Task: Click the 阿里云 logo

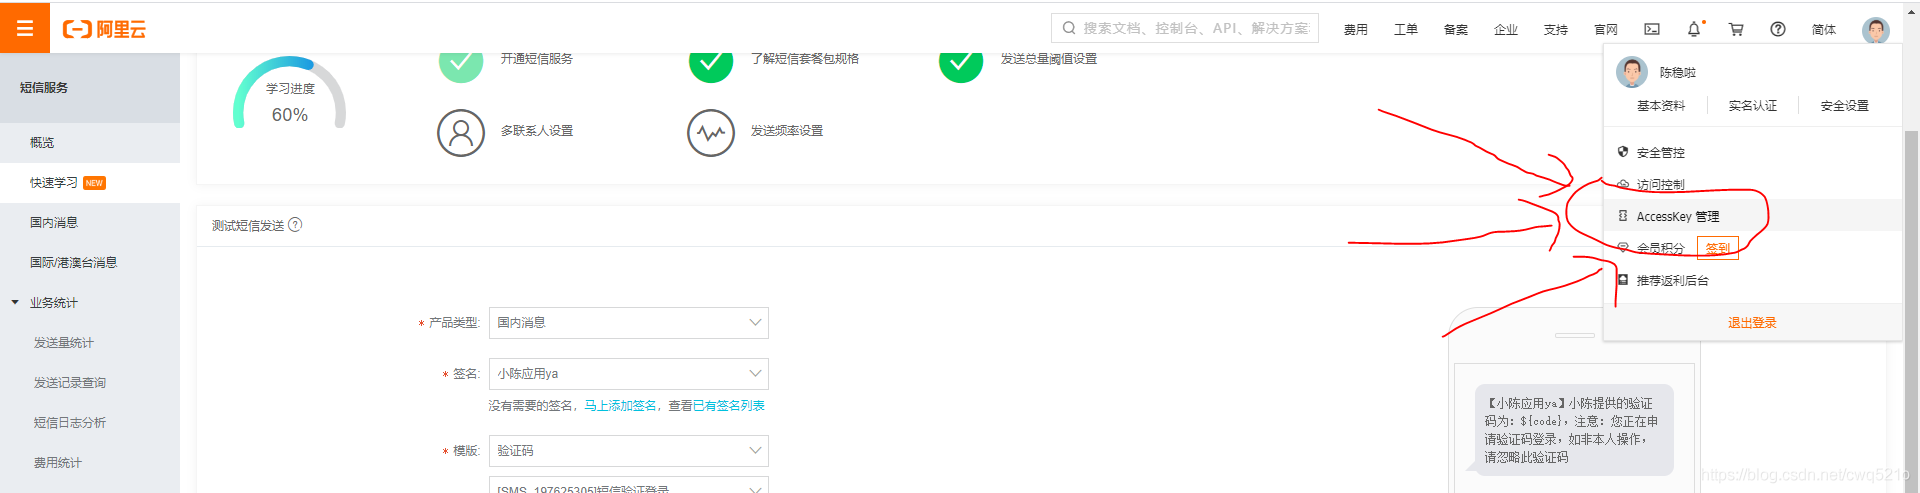Action: [x=104, y=29]
